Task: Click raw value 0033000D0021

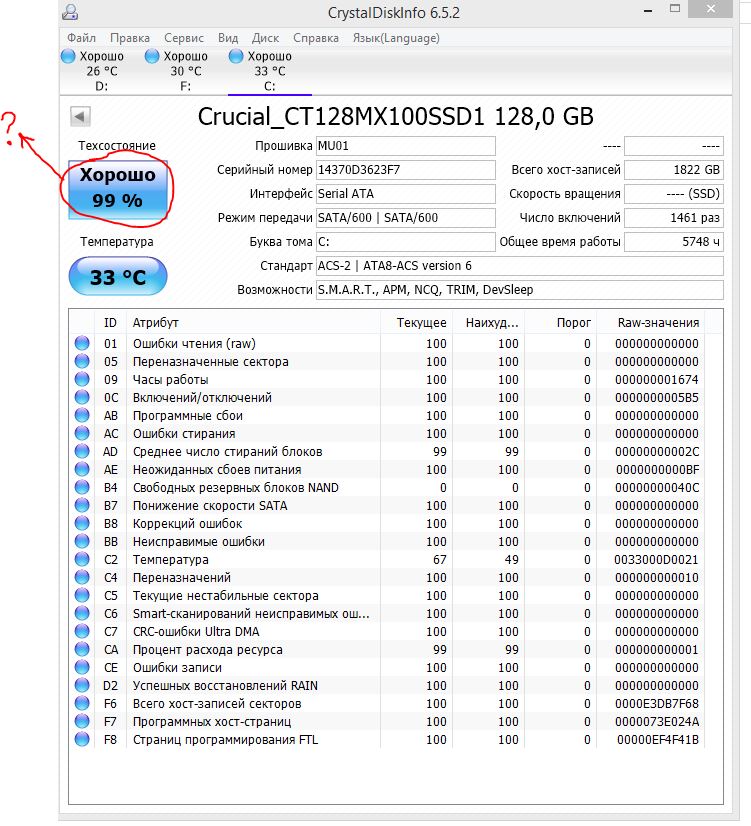Action: (657, 559)
